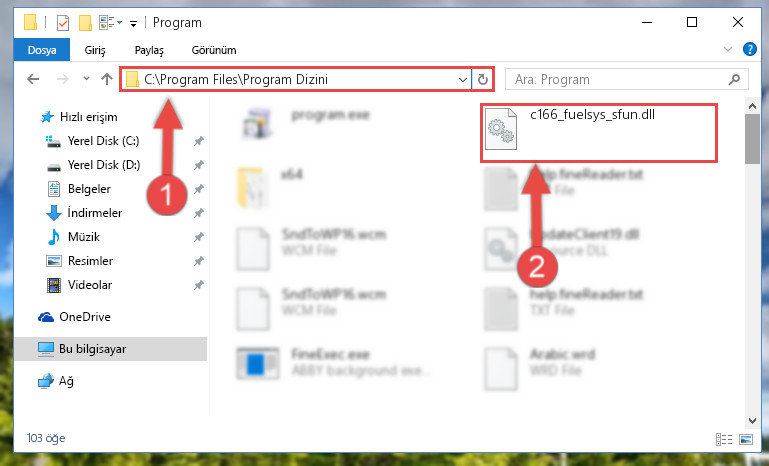The image size is (769, 466).
Task: Select the c166_fuelsys_sfun.dll file
Action: [599, 133]
